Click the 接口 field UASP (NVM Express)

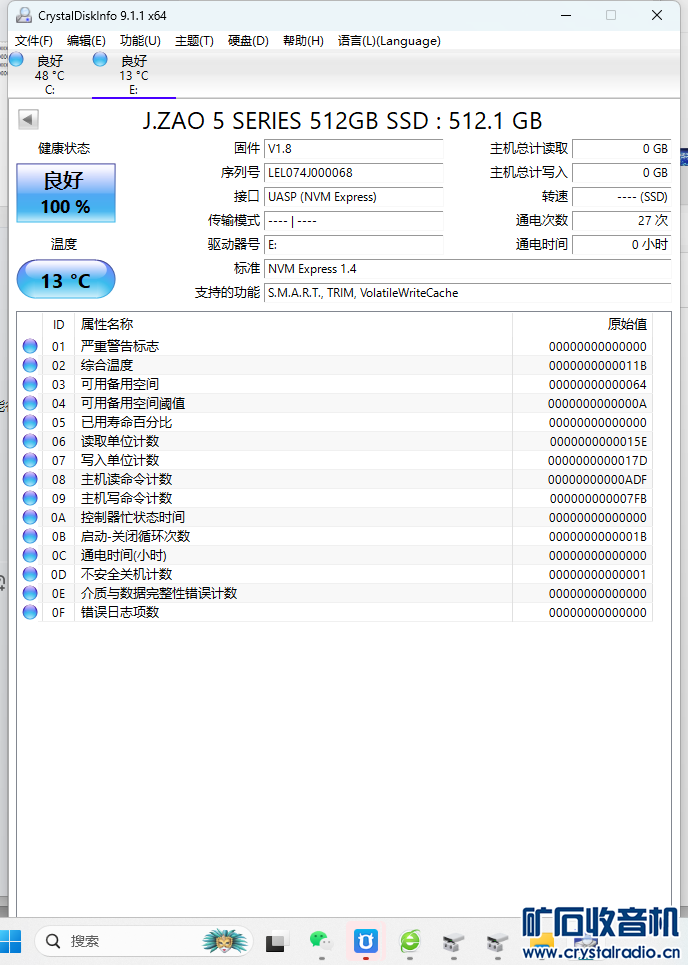(x=354, y=197)
